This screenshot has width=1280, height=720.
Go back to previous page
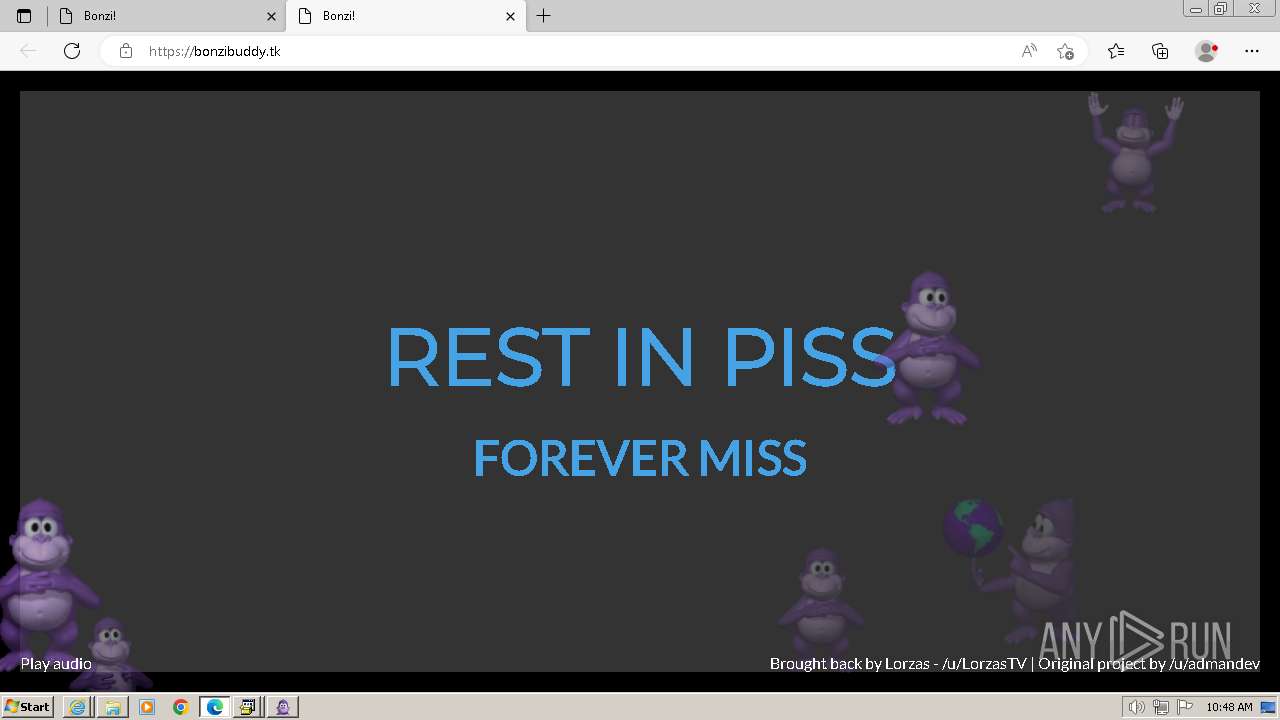(28, 51)
